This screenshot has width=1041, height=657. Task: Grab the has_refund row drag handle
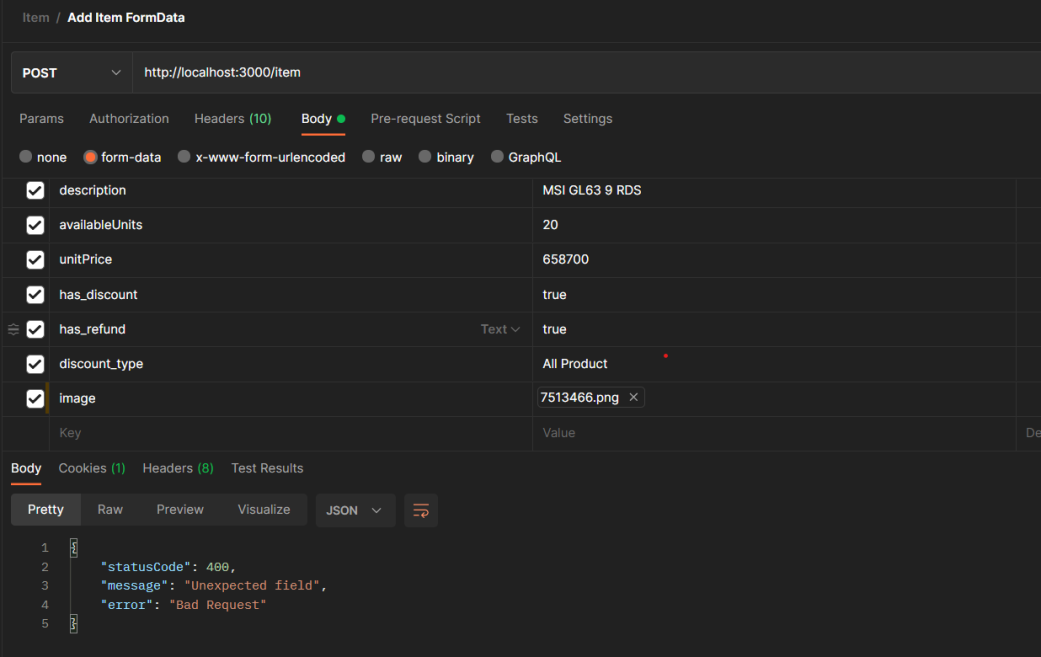point(13,329)
